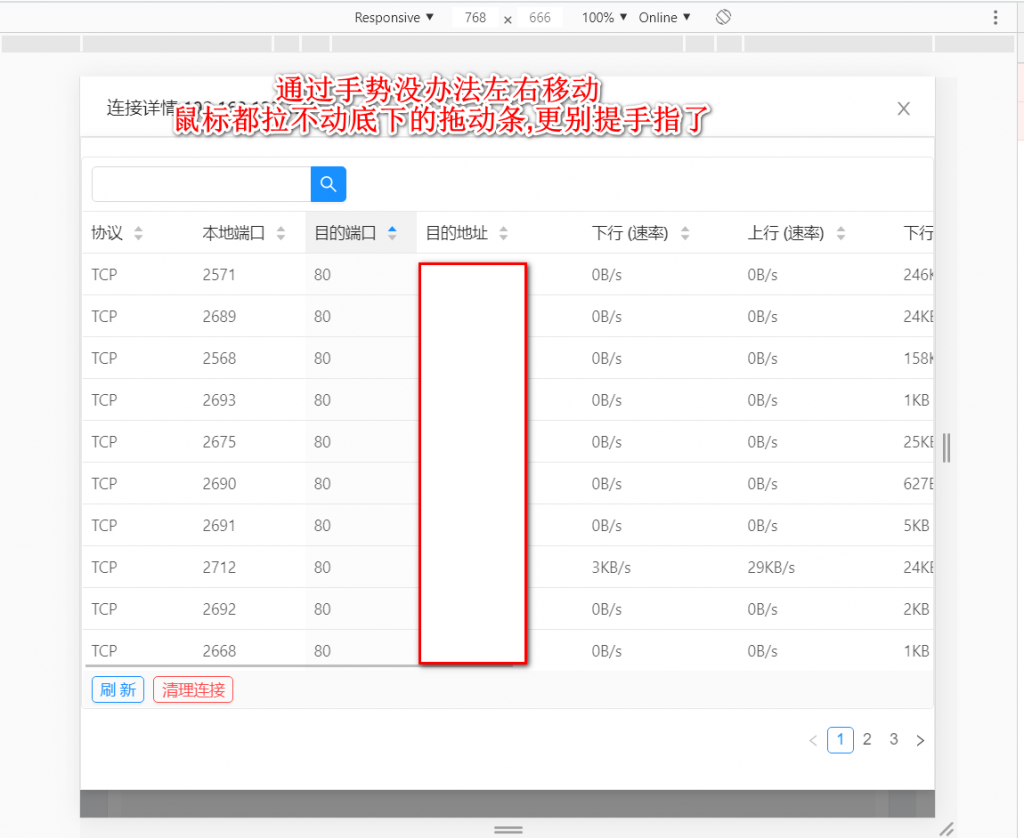
Task: Go to page 3 of results
Action: [x=893, y=740]
